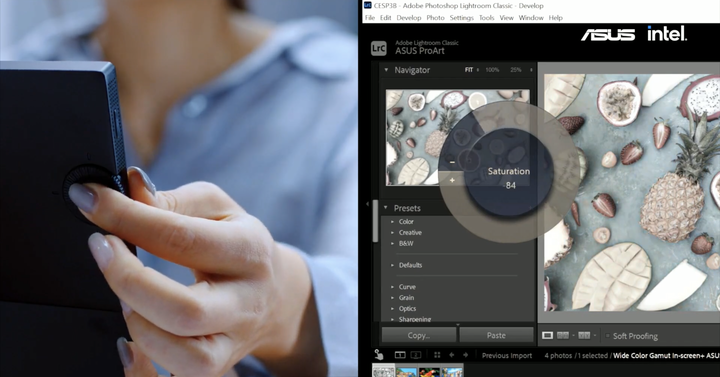
Task: Select the third filmstrip thumbnail with parrot
Action: click(429, 371)
